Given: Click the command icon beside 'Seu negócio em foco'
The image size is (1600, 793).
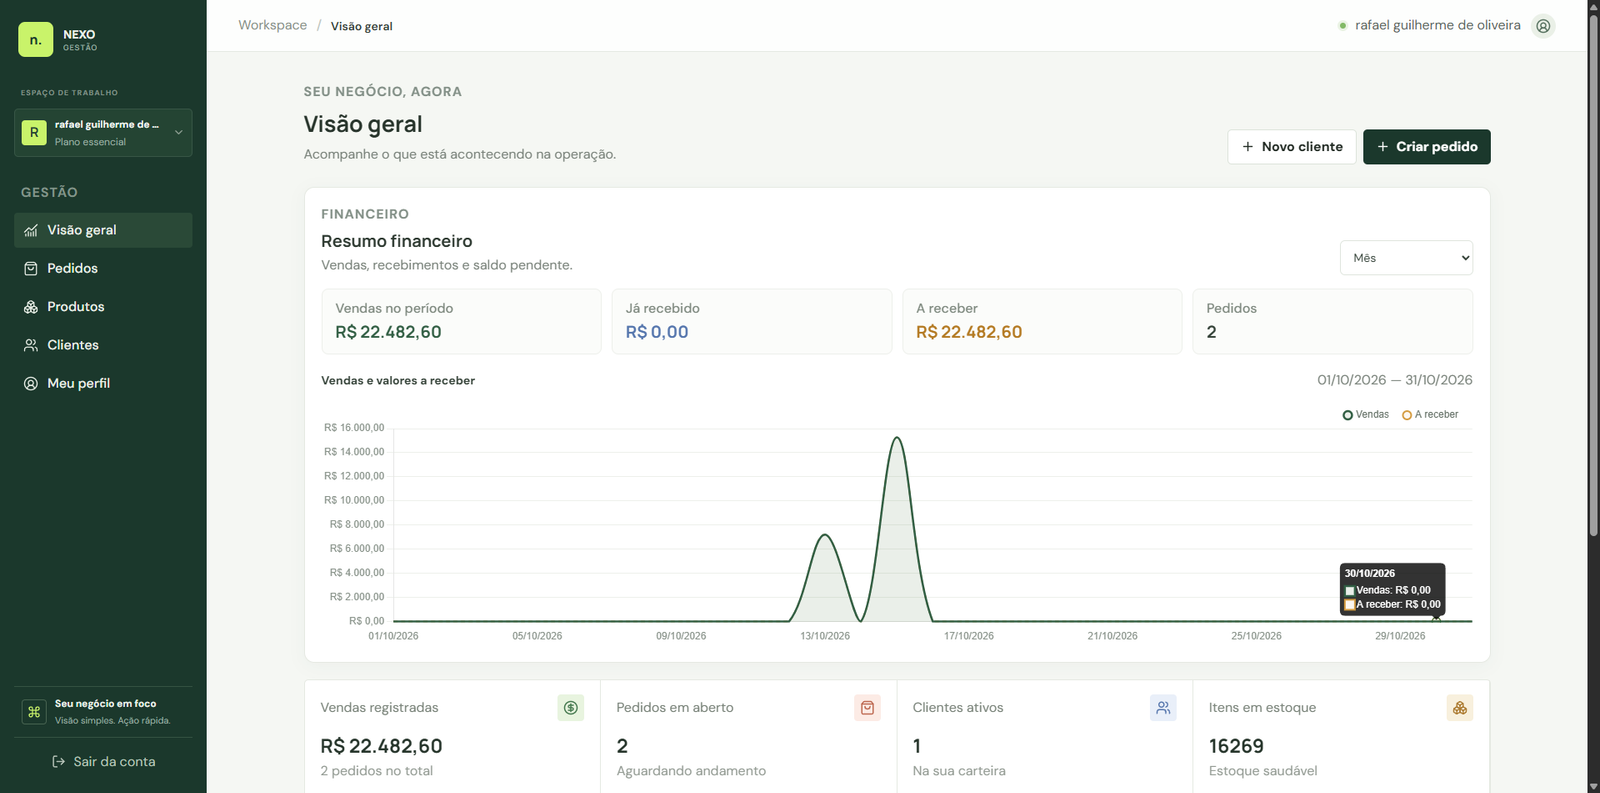Looking at the screenshot, I should click(x=34, y=712).
